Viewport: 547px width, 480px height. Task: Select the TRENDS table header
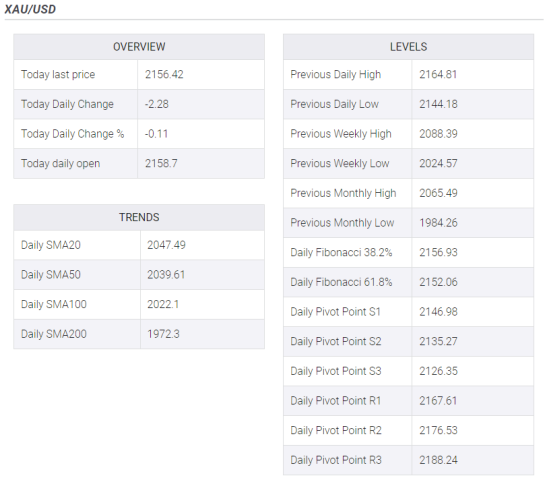(x=139, y=217)
